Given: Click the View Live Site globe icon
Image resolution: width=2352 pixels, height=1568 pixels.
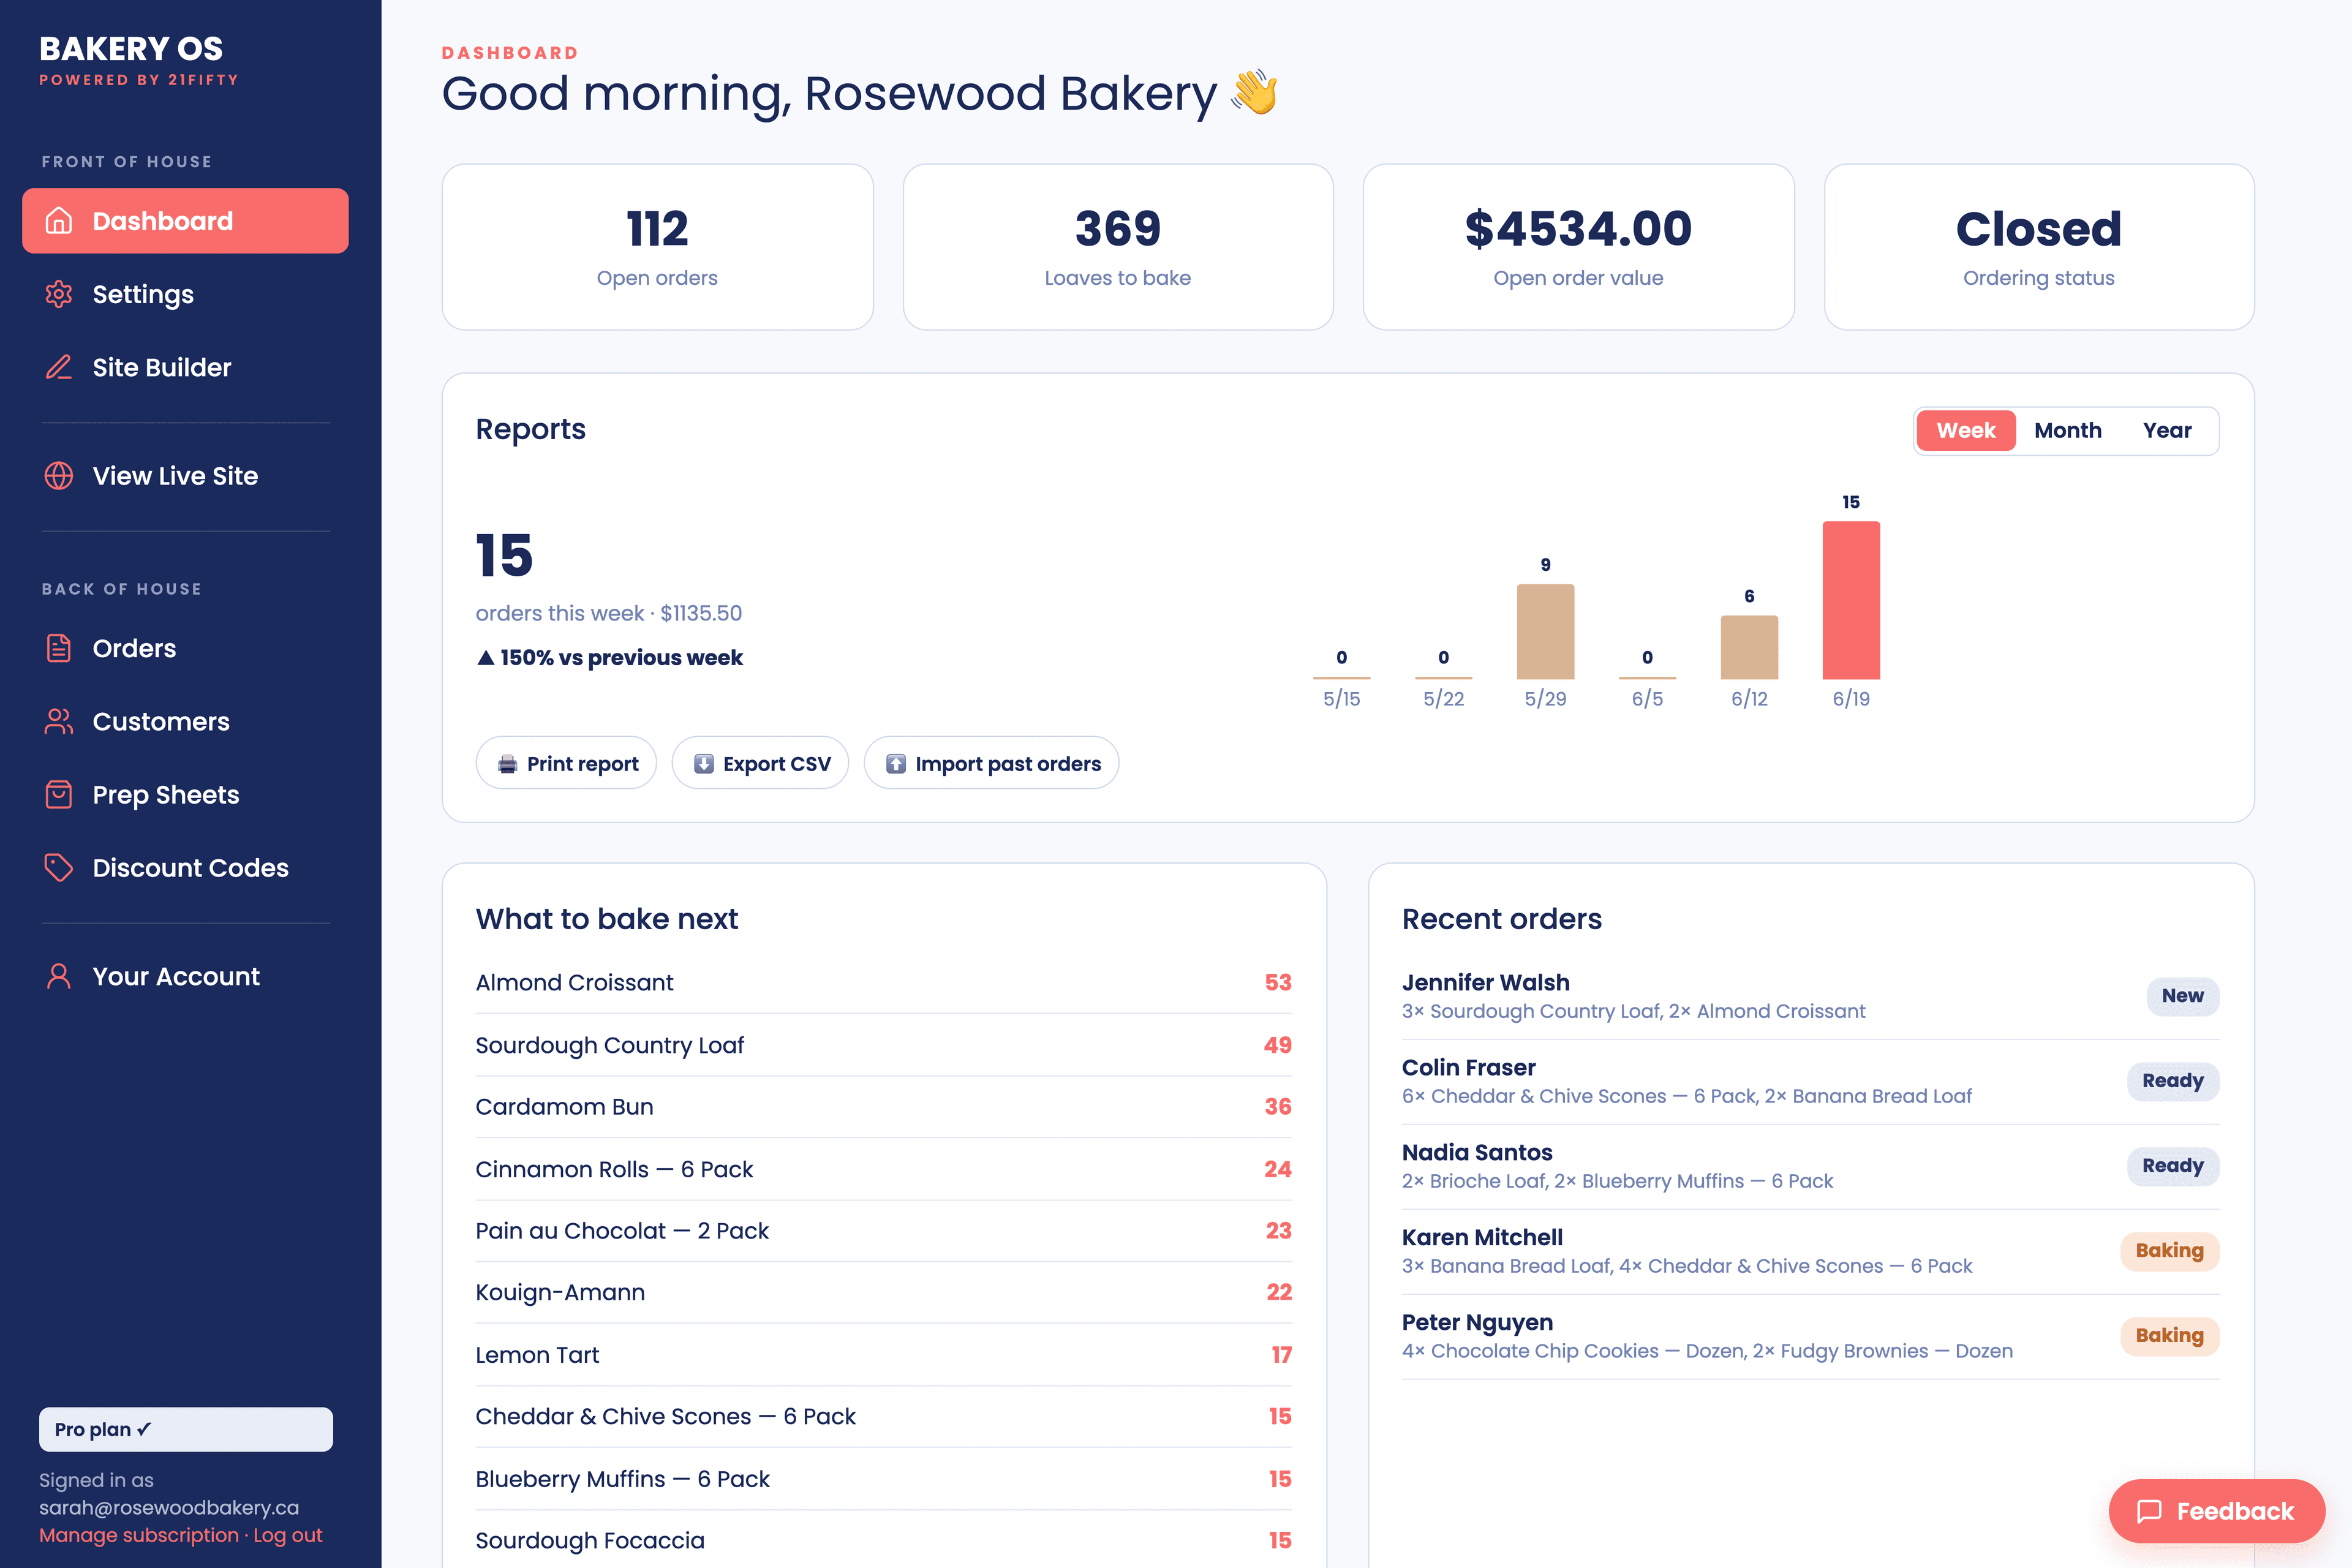Looking at the screenshot, I should pos(59,476).
